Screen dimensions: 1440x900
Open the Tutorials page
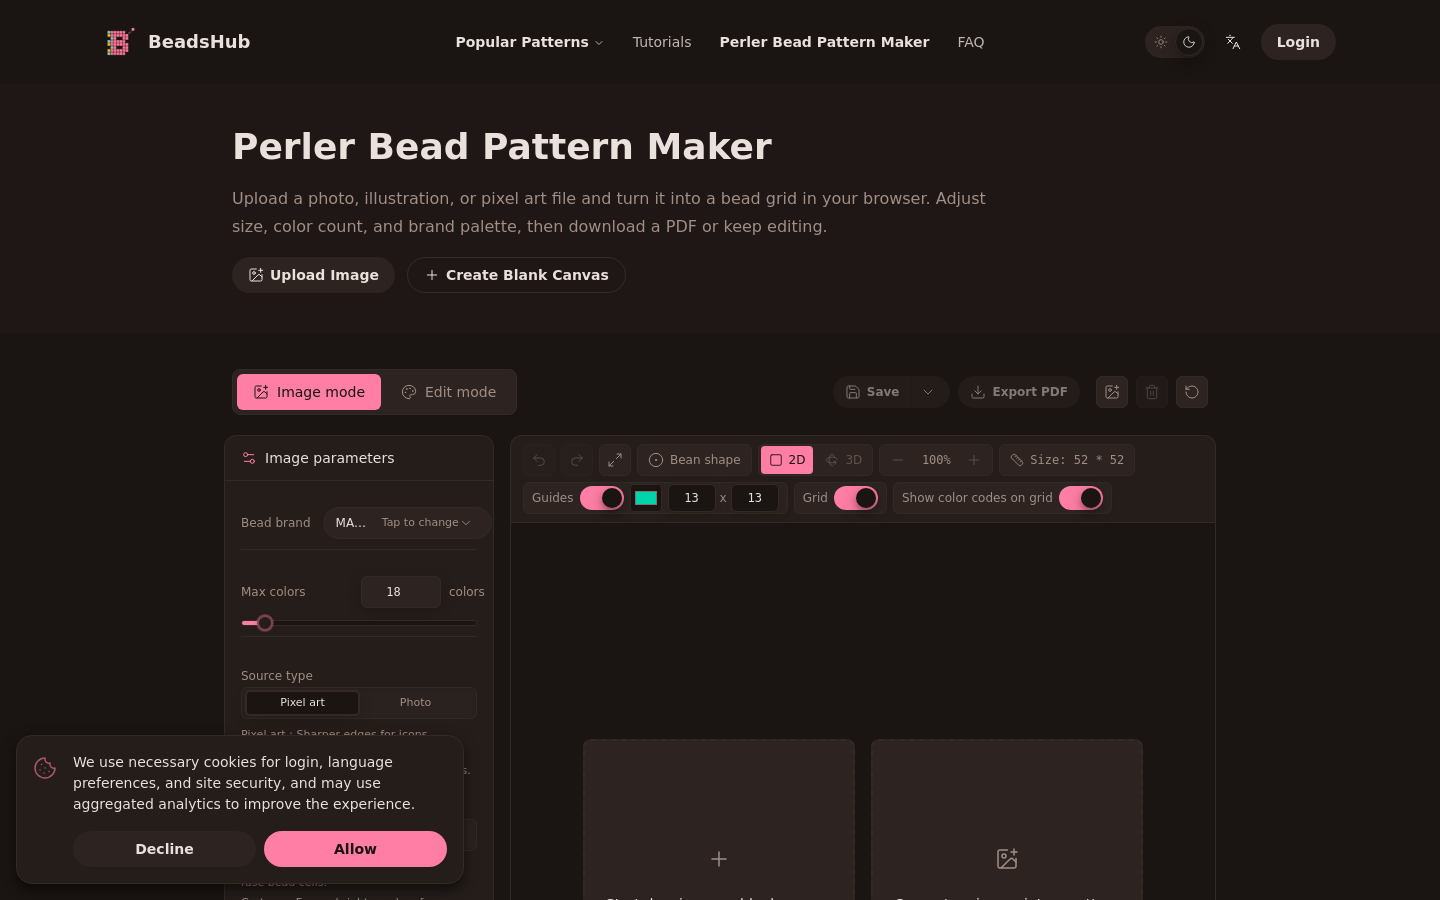(662, 42)
